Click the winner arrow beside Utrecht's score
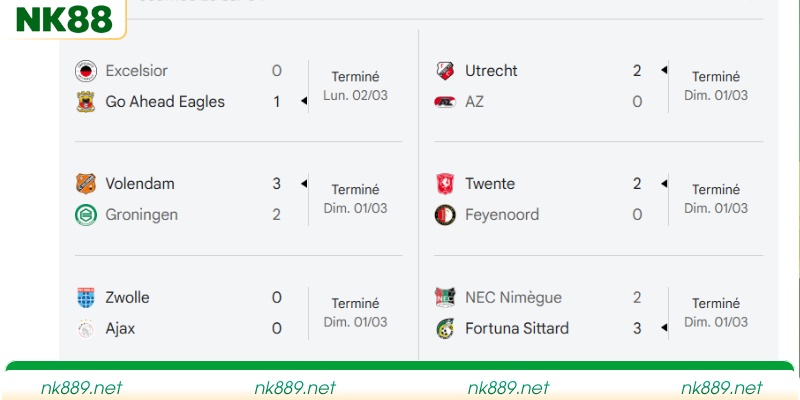Viewport: 800px width, 400px height. (663, 71)
